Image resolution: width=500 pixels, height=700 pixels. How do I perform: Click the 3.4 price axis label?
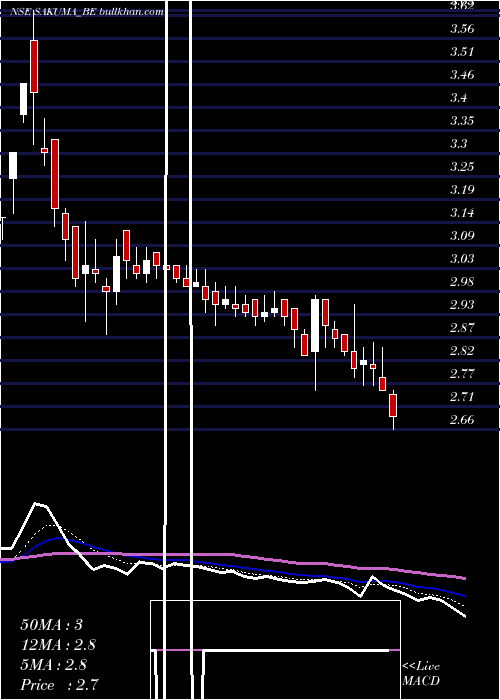tap(459, 98)
